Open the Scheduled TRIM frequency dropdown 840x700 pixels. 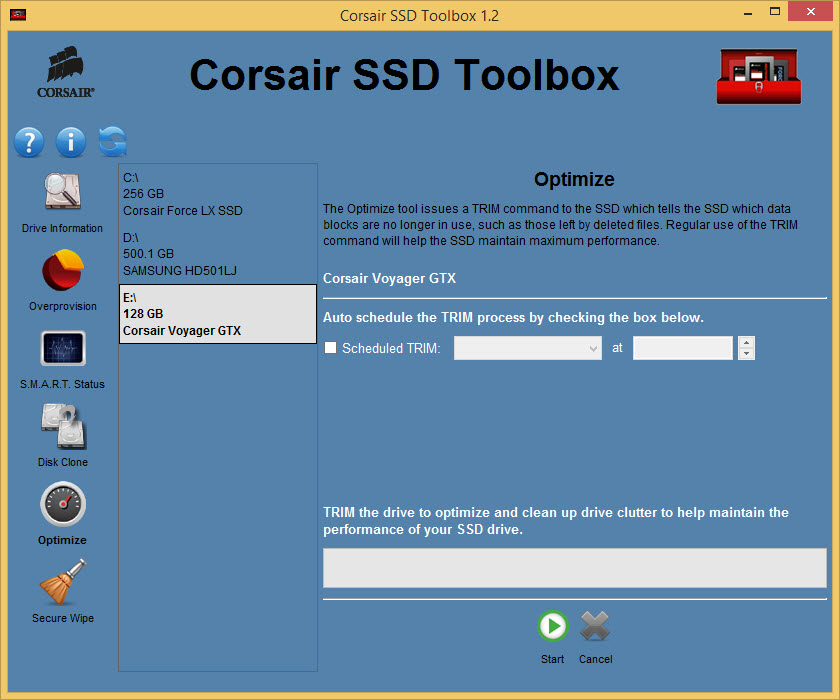click(x=528, y=348)
